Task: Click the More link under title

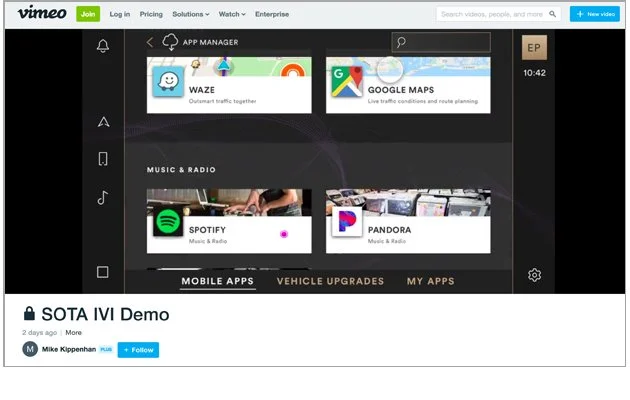Action: [x=74, y=333]
